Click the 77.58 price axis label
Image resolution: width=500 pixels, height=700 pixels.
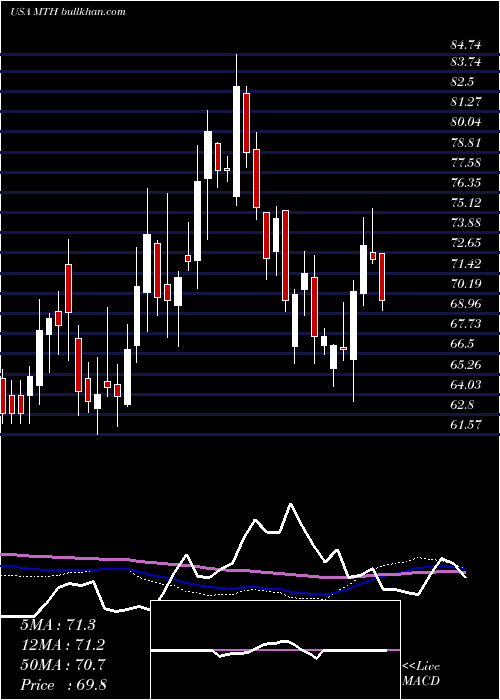[x=466, y=162]
